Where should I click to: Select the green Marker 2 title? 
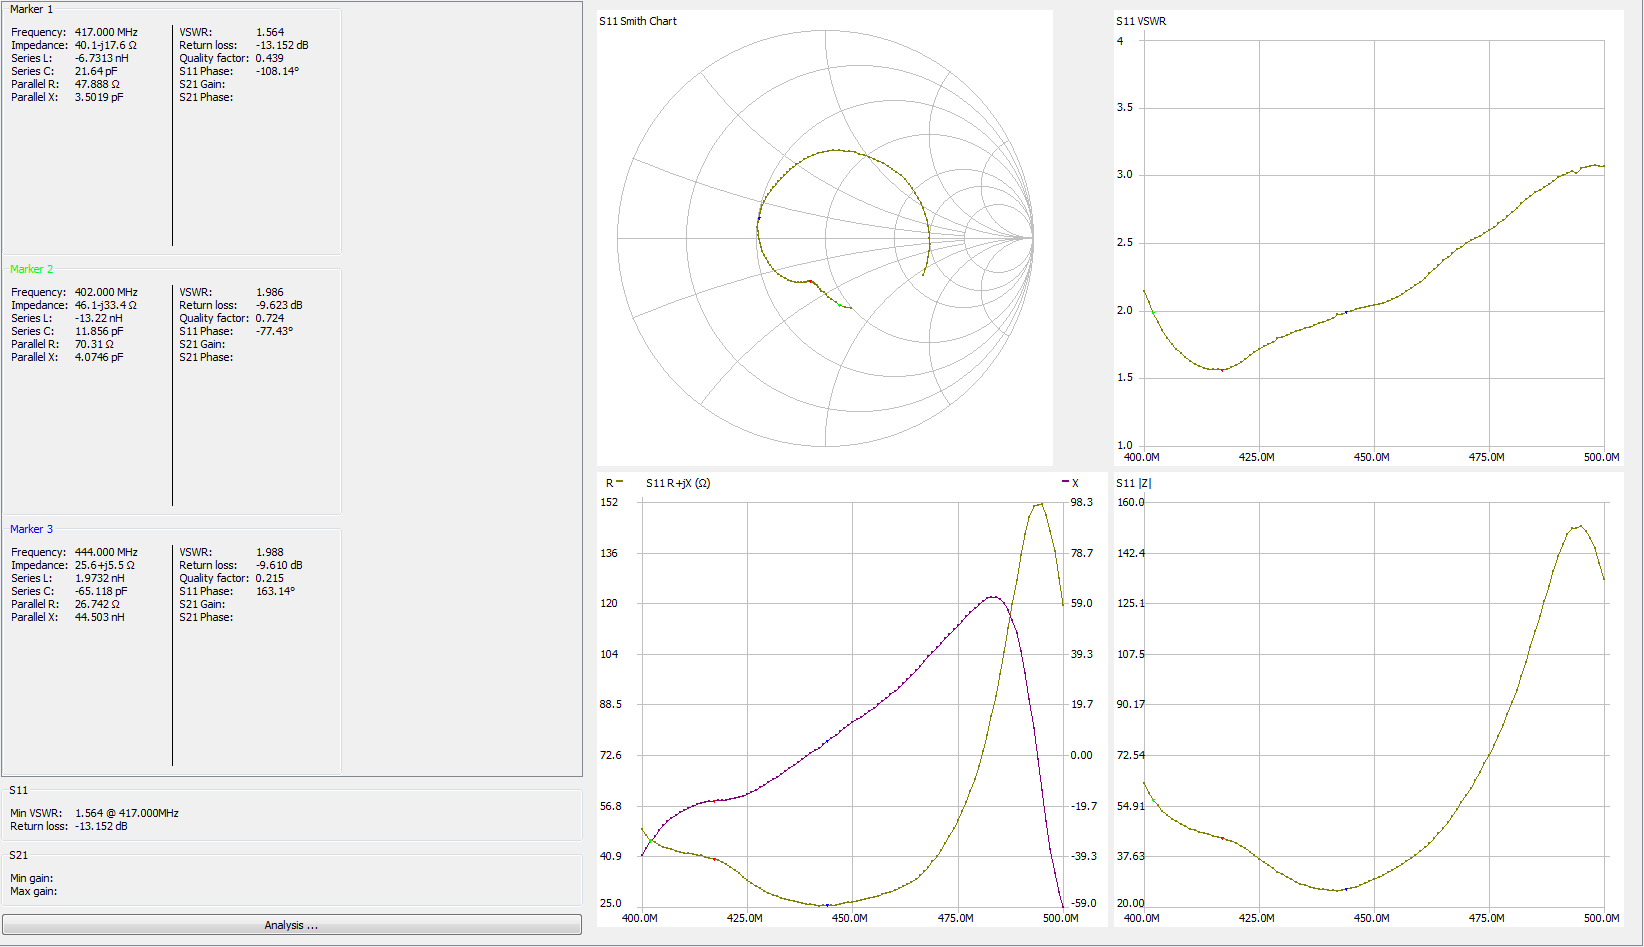[x=31, y=269]
